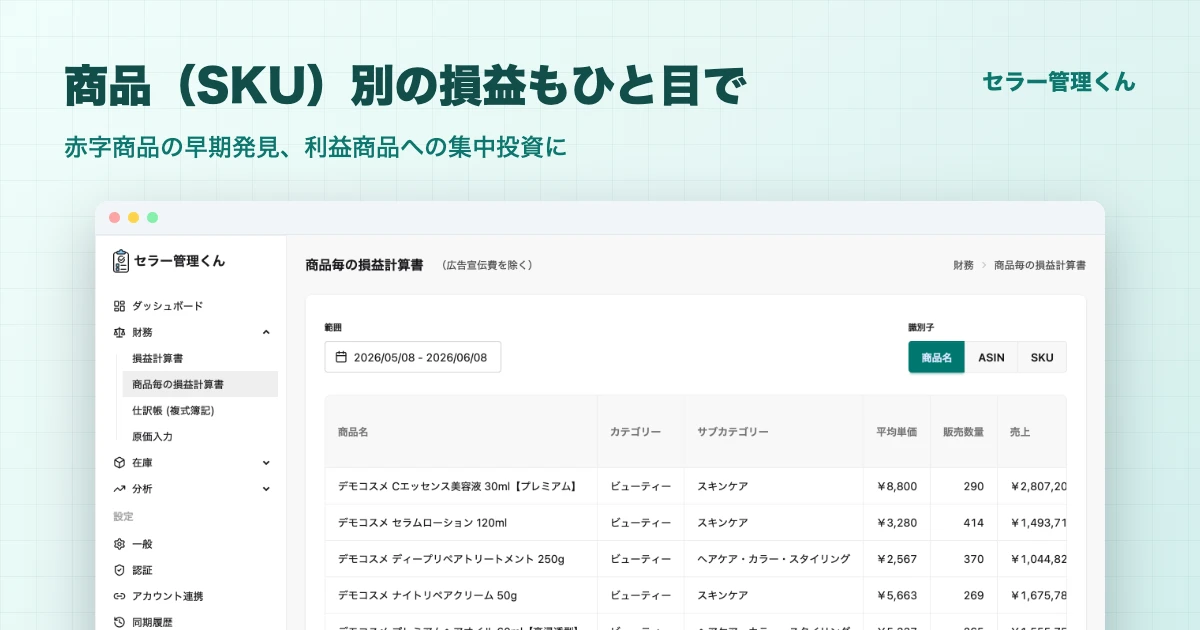1200x630 pixels.
Task: Click the 分析 trend chart icon
Action: [x=119, y=489]
